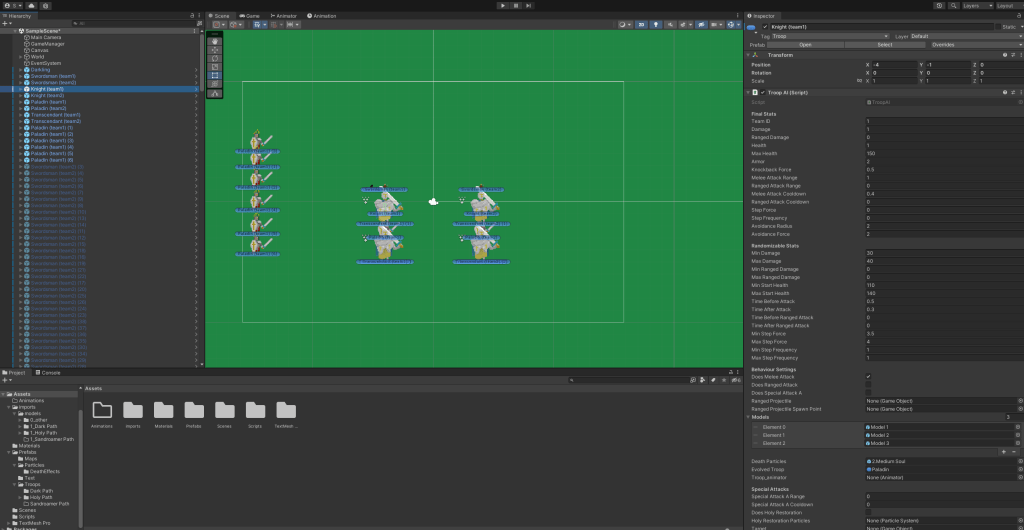Collapse the Transform component section
This screenshot has width=1024, height=530.
click(749, 55)
